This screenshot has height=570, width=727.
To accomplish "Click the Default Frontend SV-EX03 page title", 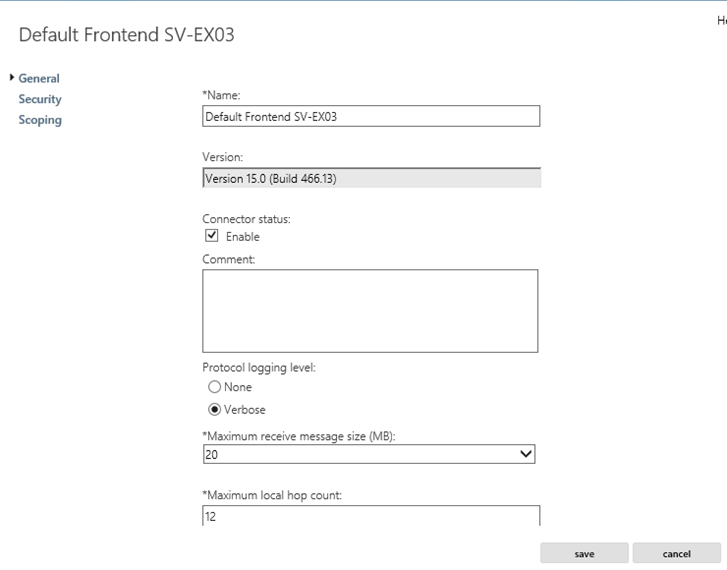I will 127,35.
